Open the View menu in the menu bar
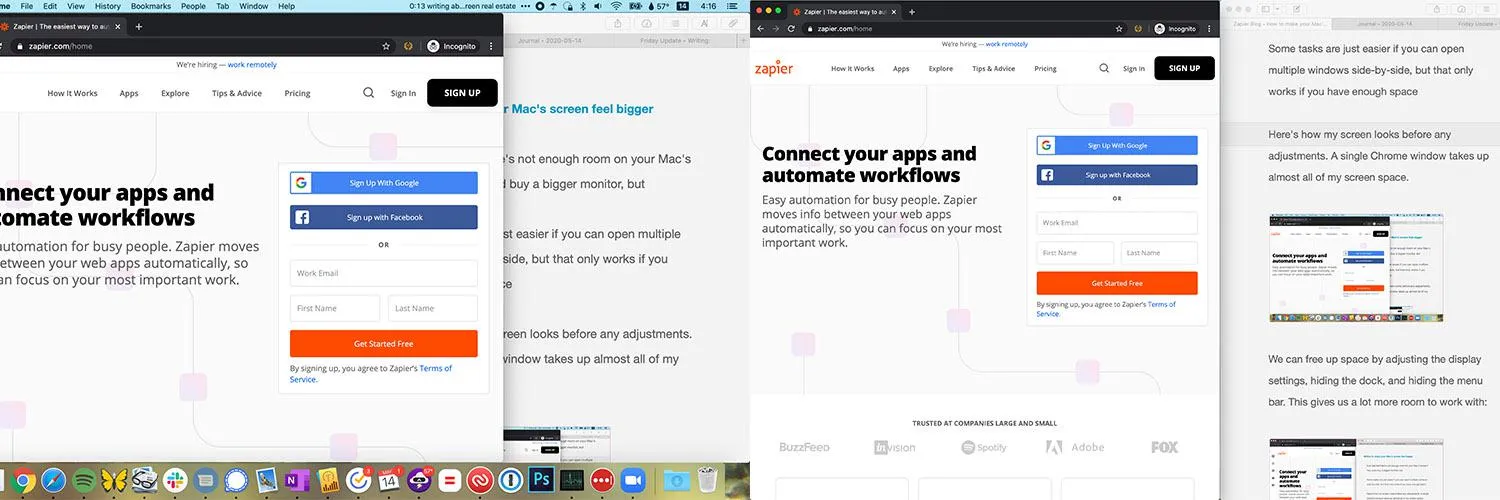 [76, 6]
